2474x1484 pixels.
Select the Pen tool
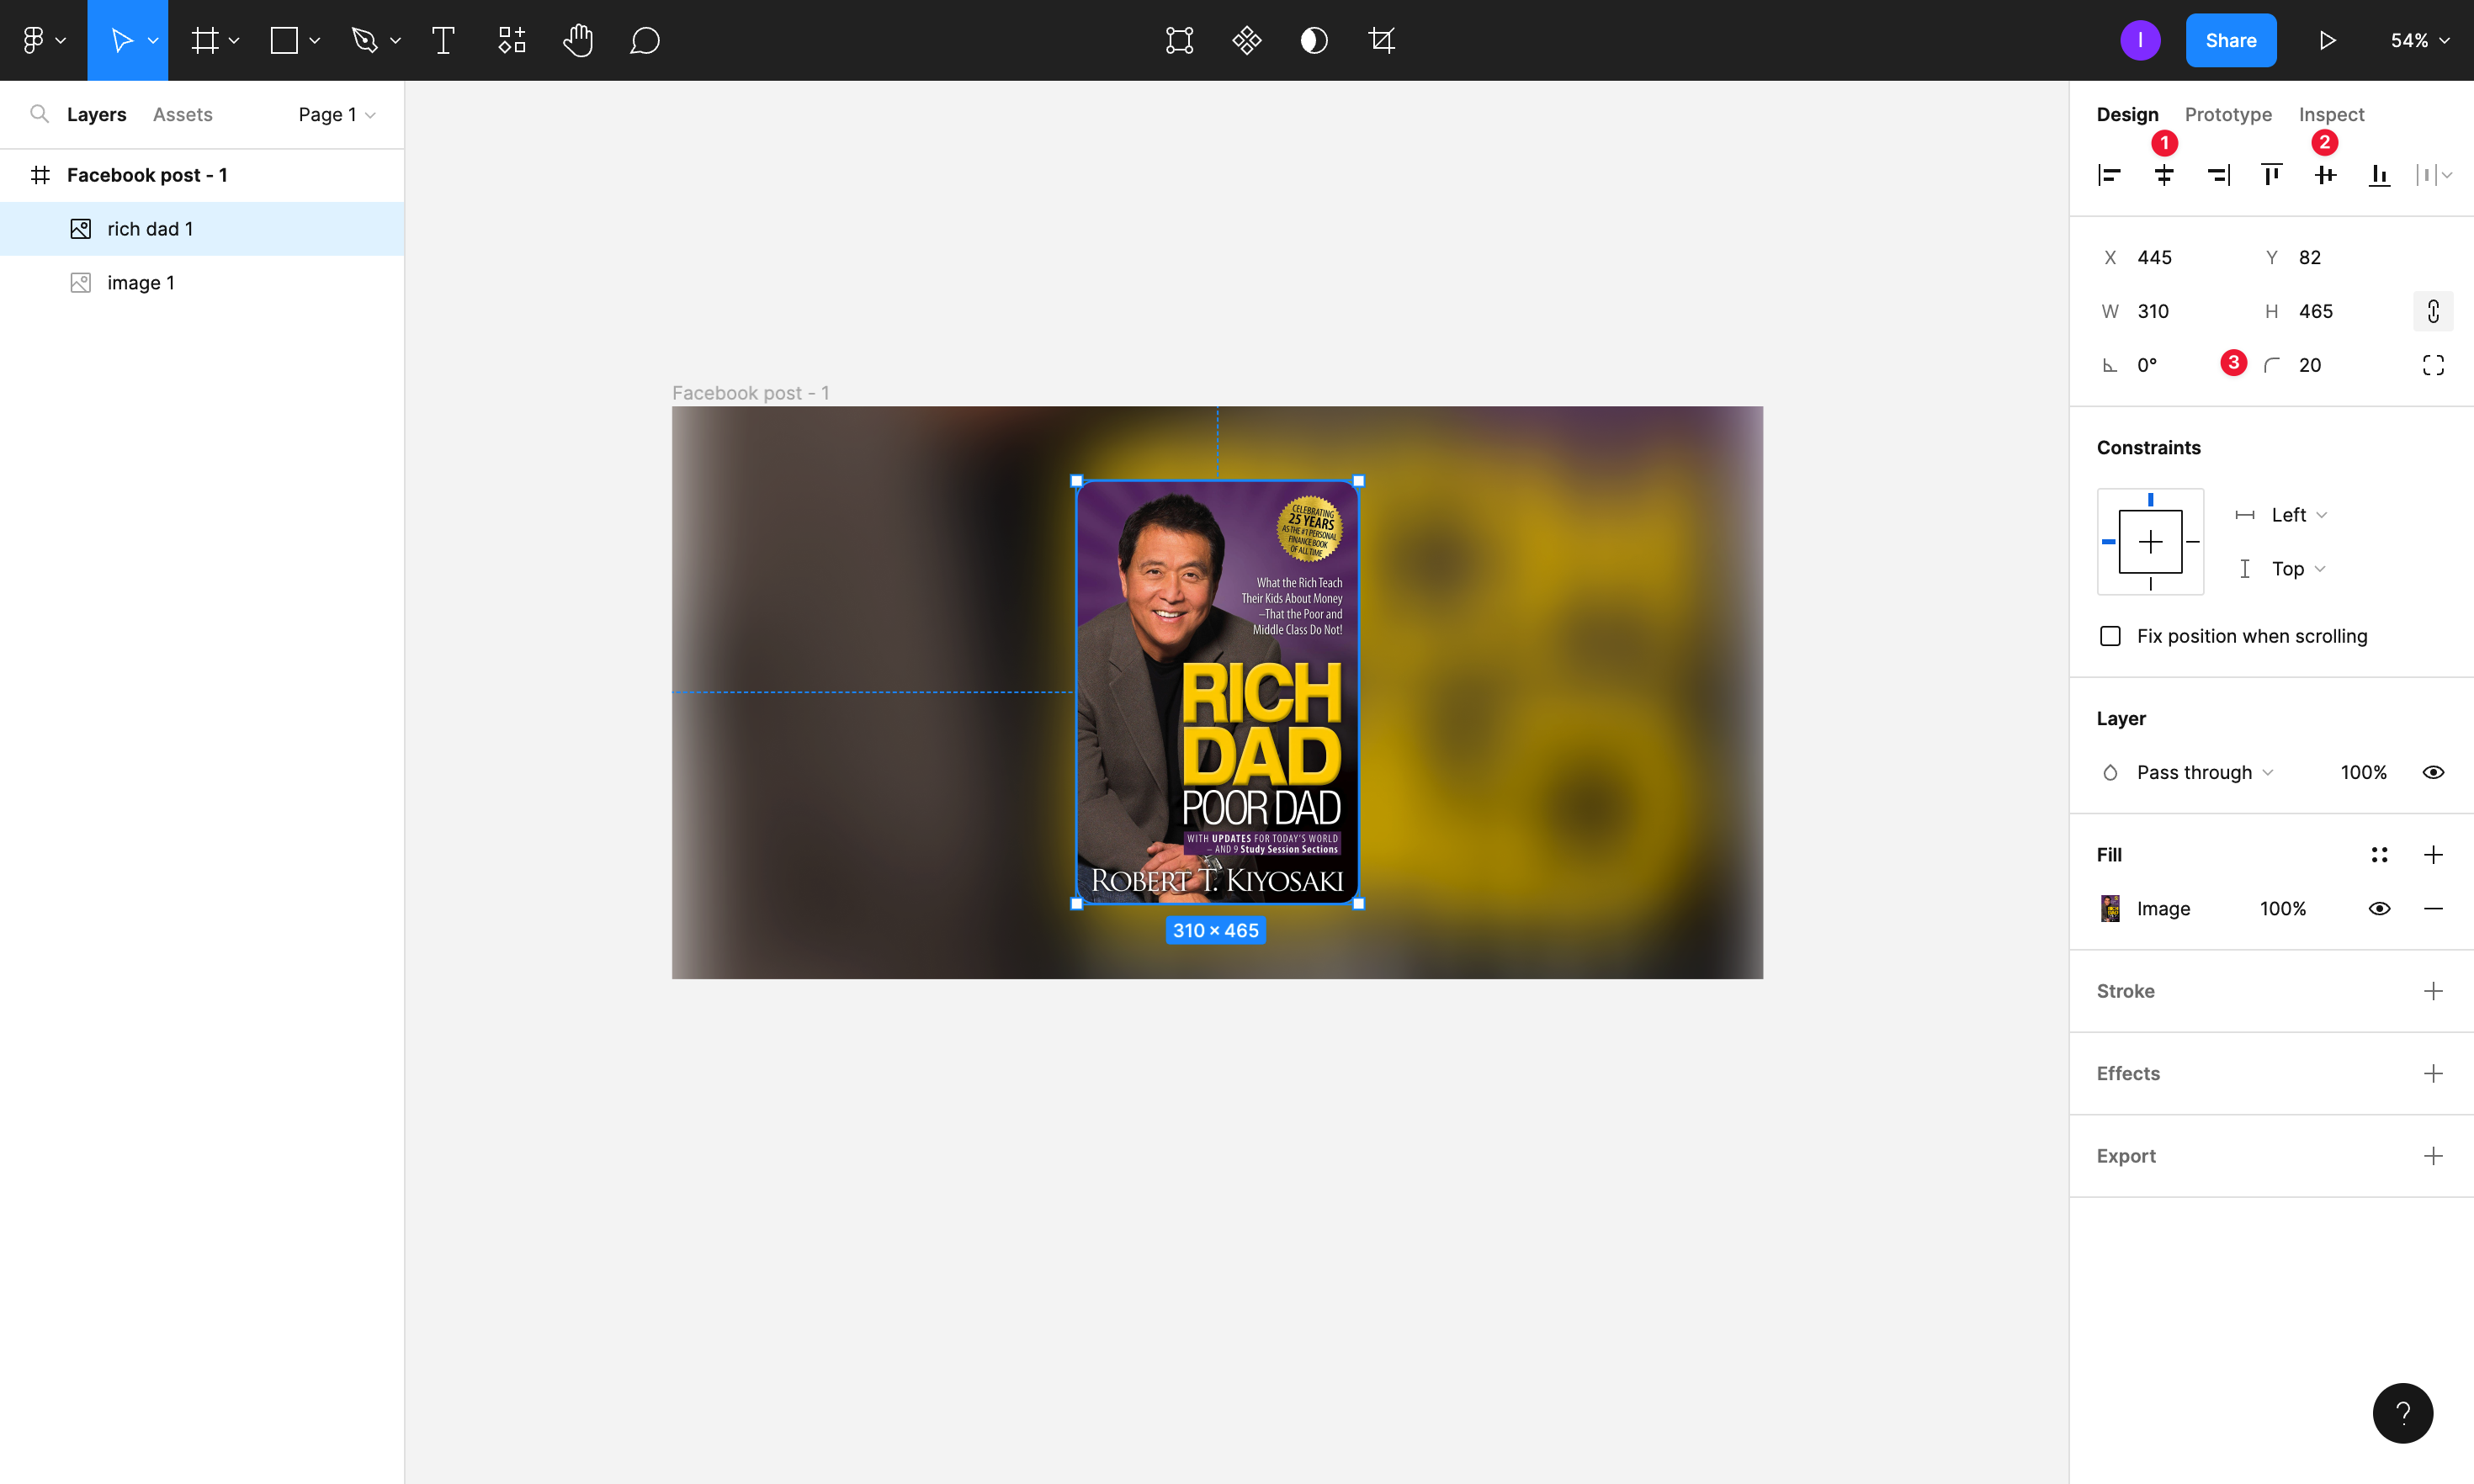pos(365,40)
